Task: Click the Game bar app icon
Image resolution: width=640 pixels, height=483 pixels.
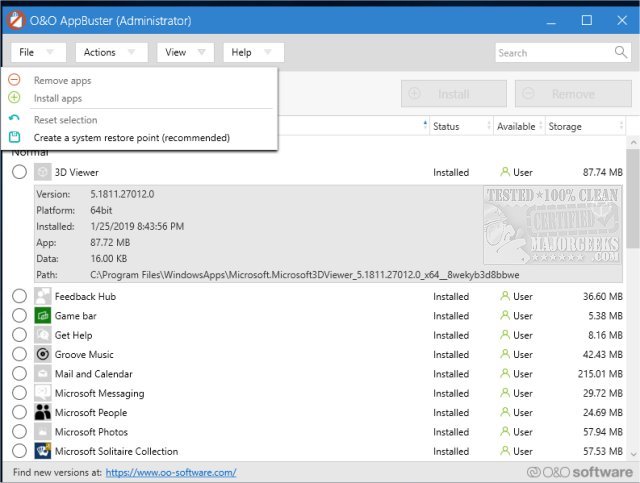Action: coord(43,316)
